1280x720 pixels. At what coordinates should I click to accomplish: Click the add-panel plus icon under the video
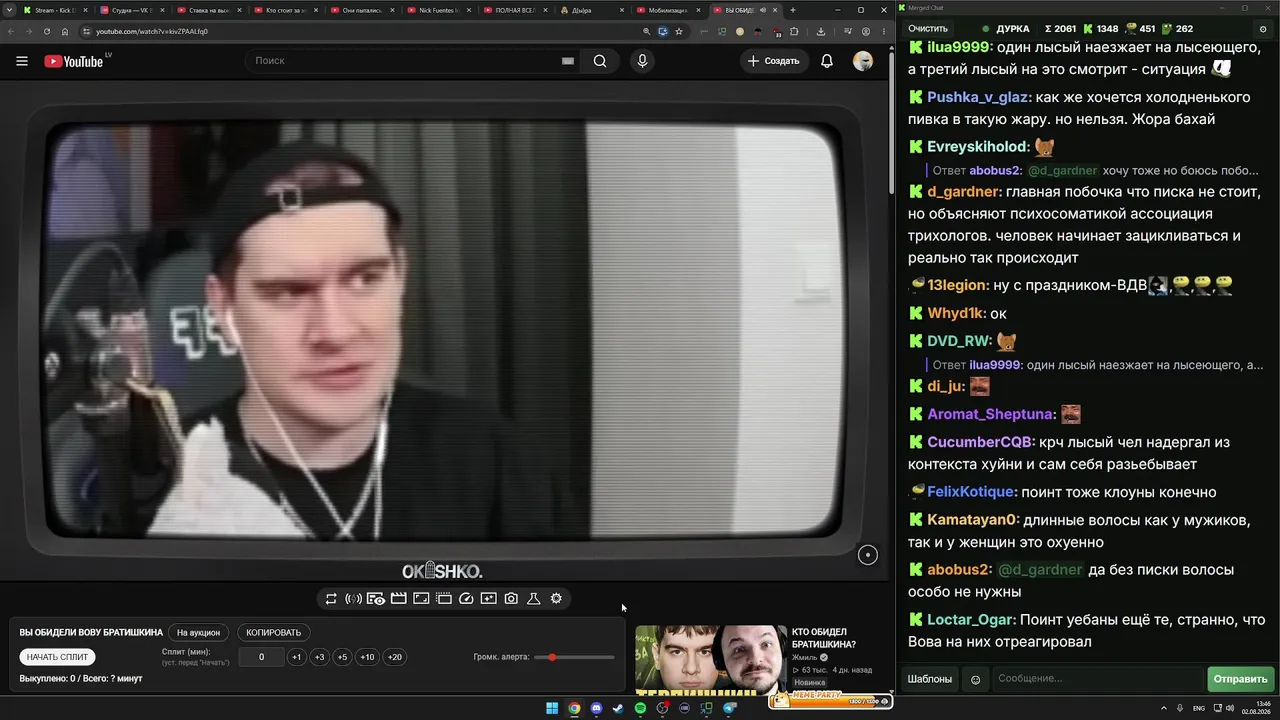click(488, 599)
